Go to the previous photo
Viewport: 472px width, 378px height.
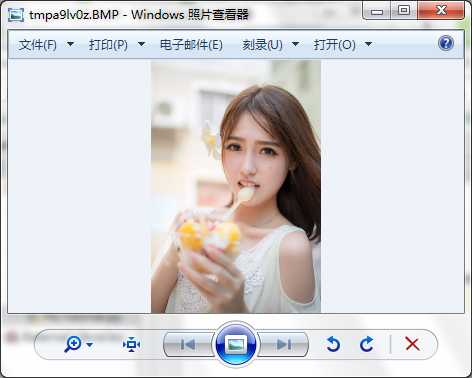[x=188, y=344]
